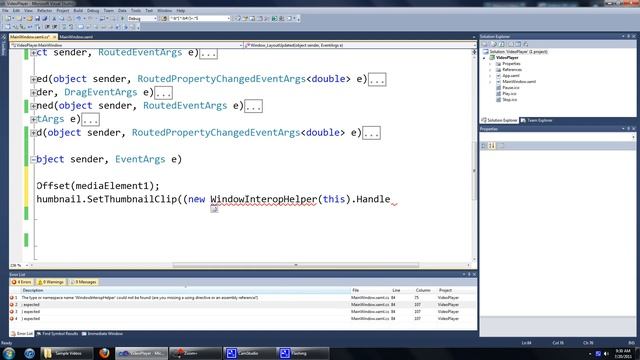Viewport: 640px width, 360px height.
Task: Expand the Properties folder in Solution Explorer
Action: (x=490, y=64)
